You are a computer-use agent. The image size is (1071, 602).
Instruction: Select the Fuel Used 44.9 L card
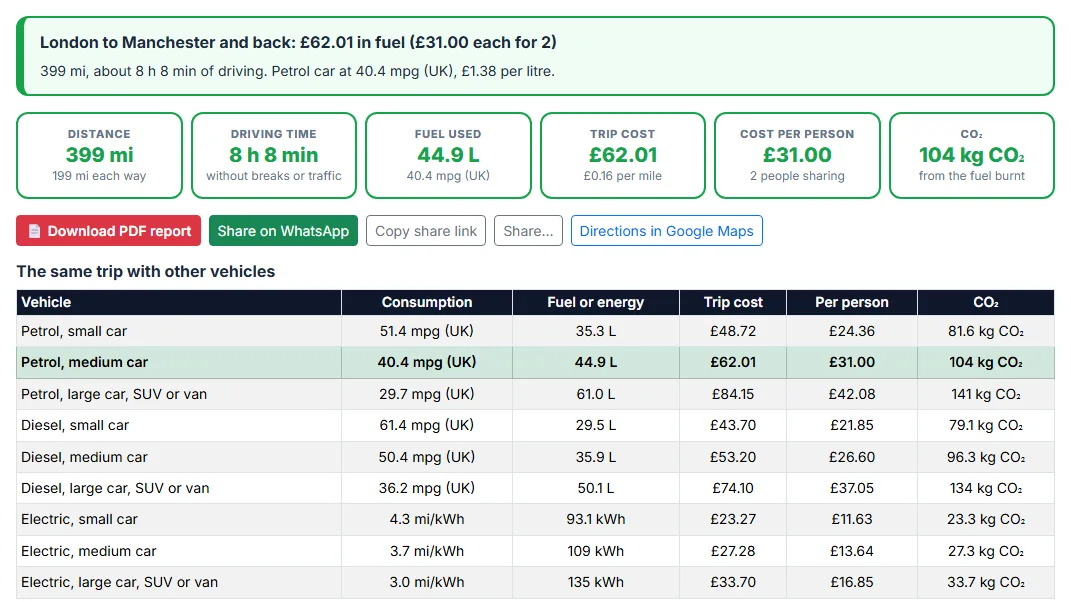click(448, 156)
